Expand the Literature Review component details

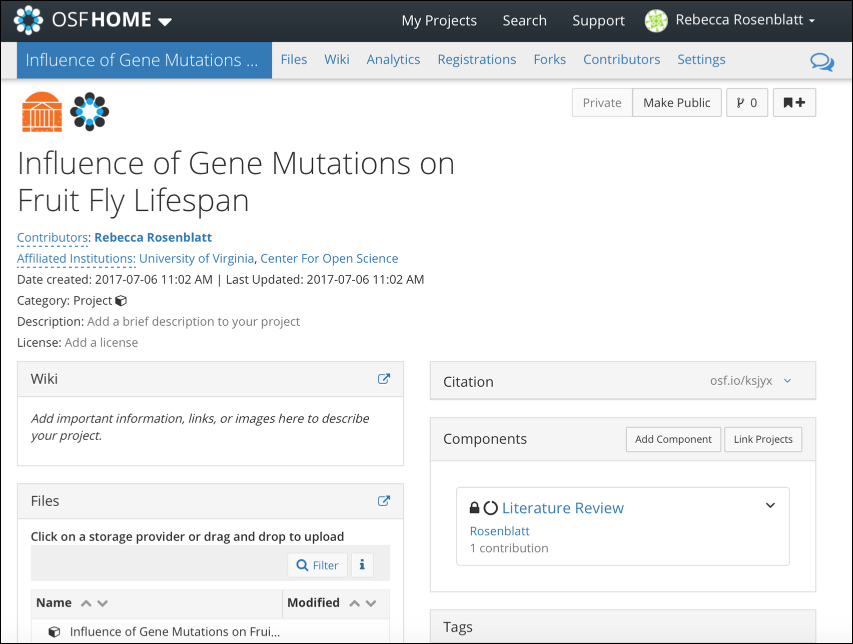pos(770,506)
